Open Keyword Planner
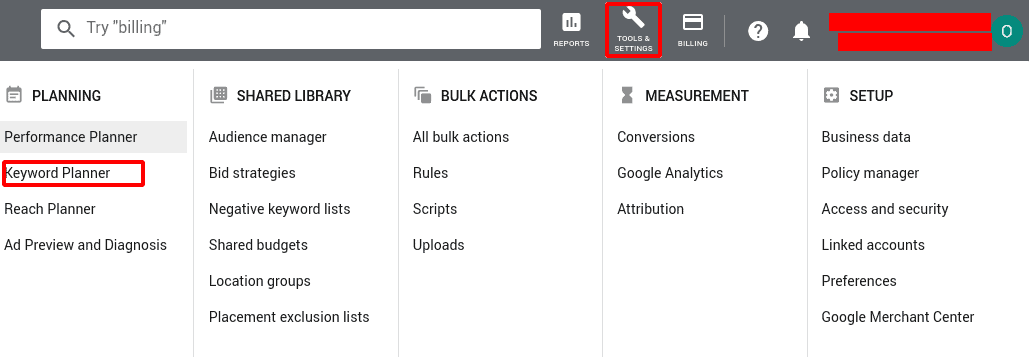 click(57, 173)
